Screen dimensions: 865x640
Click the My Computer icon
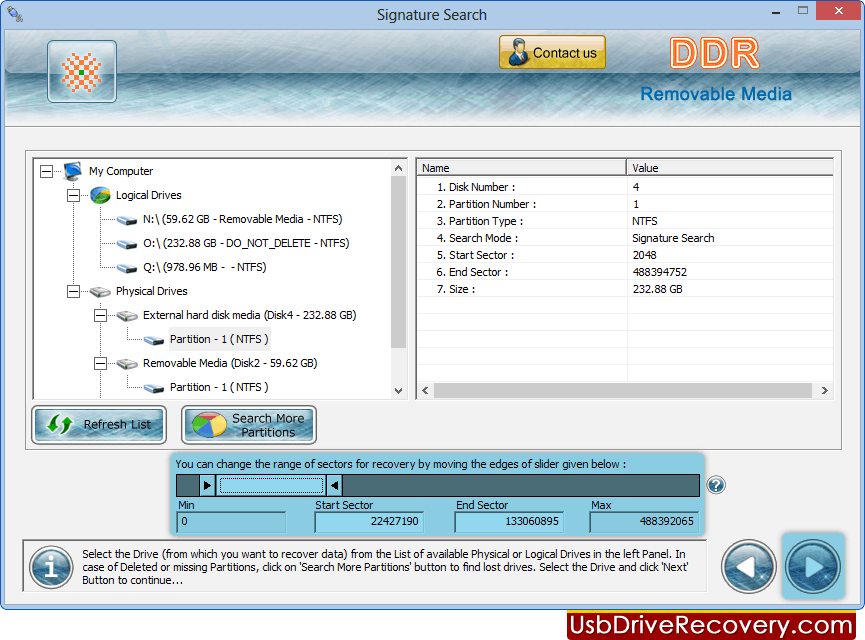pos(73,171)
